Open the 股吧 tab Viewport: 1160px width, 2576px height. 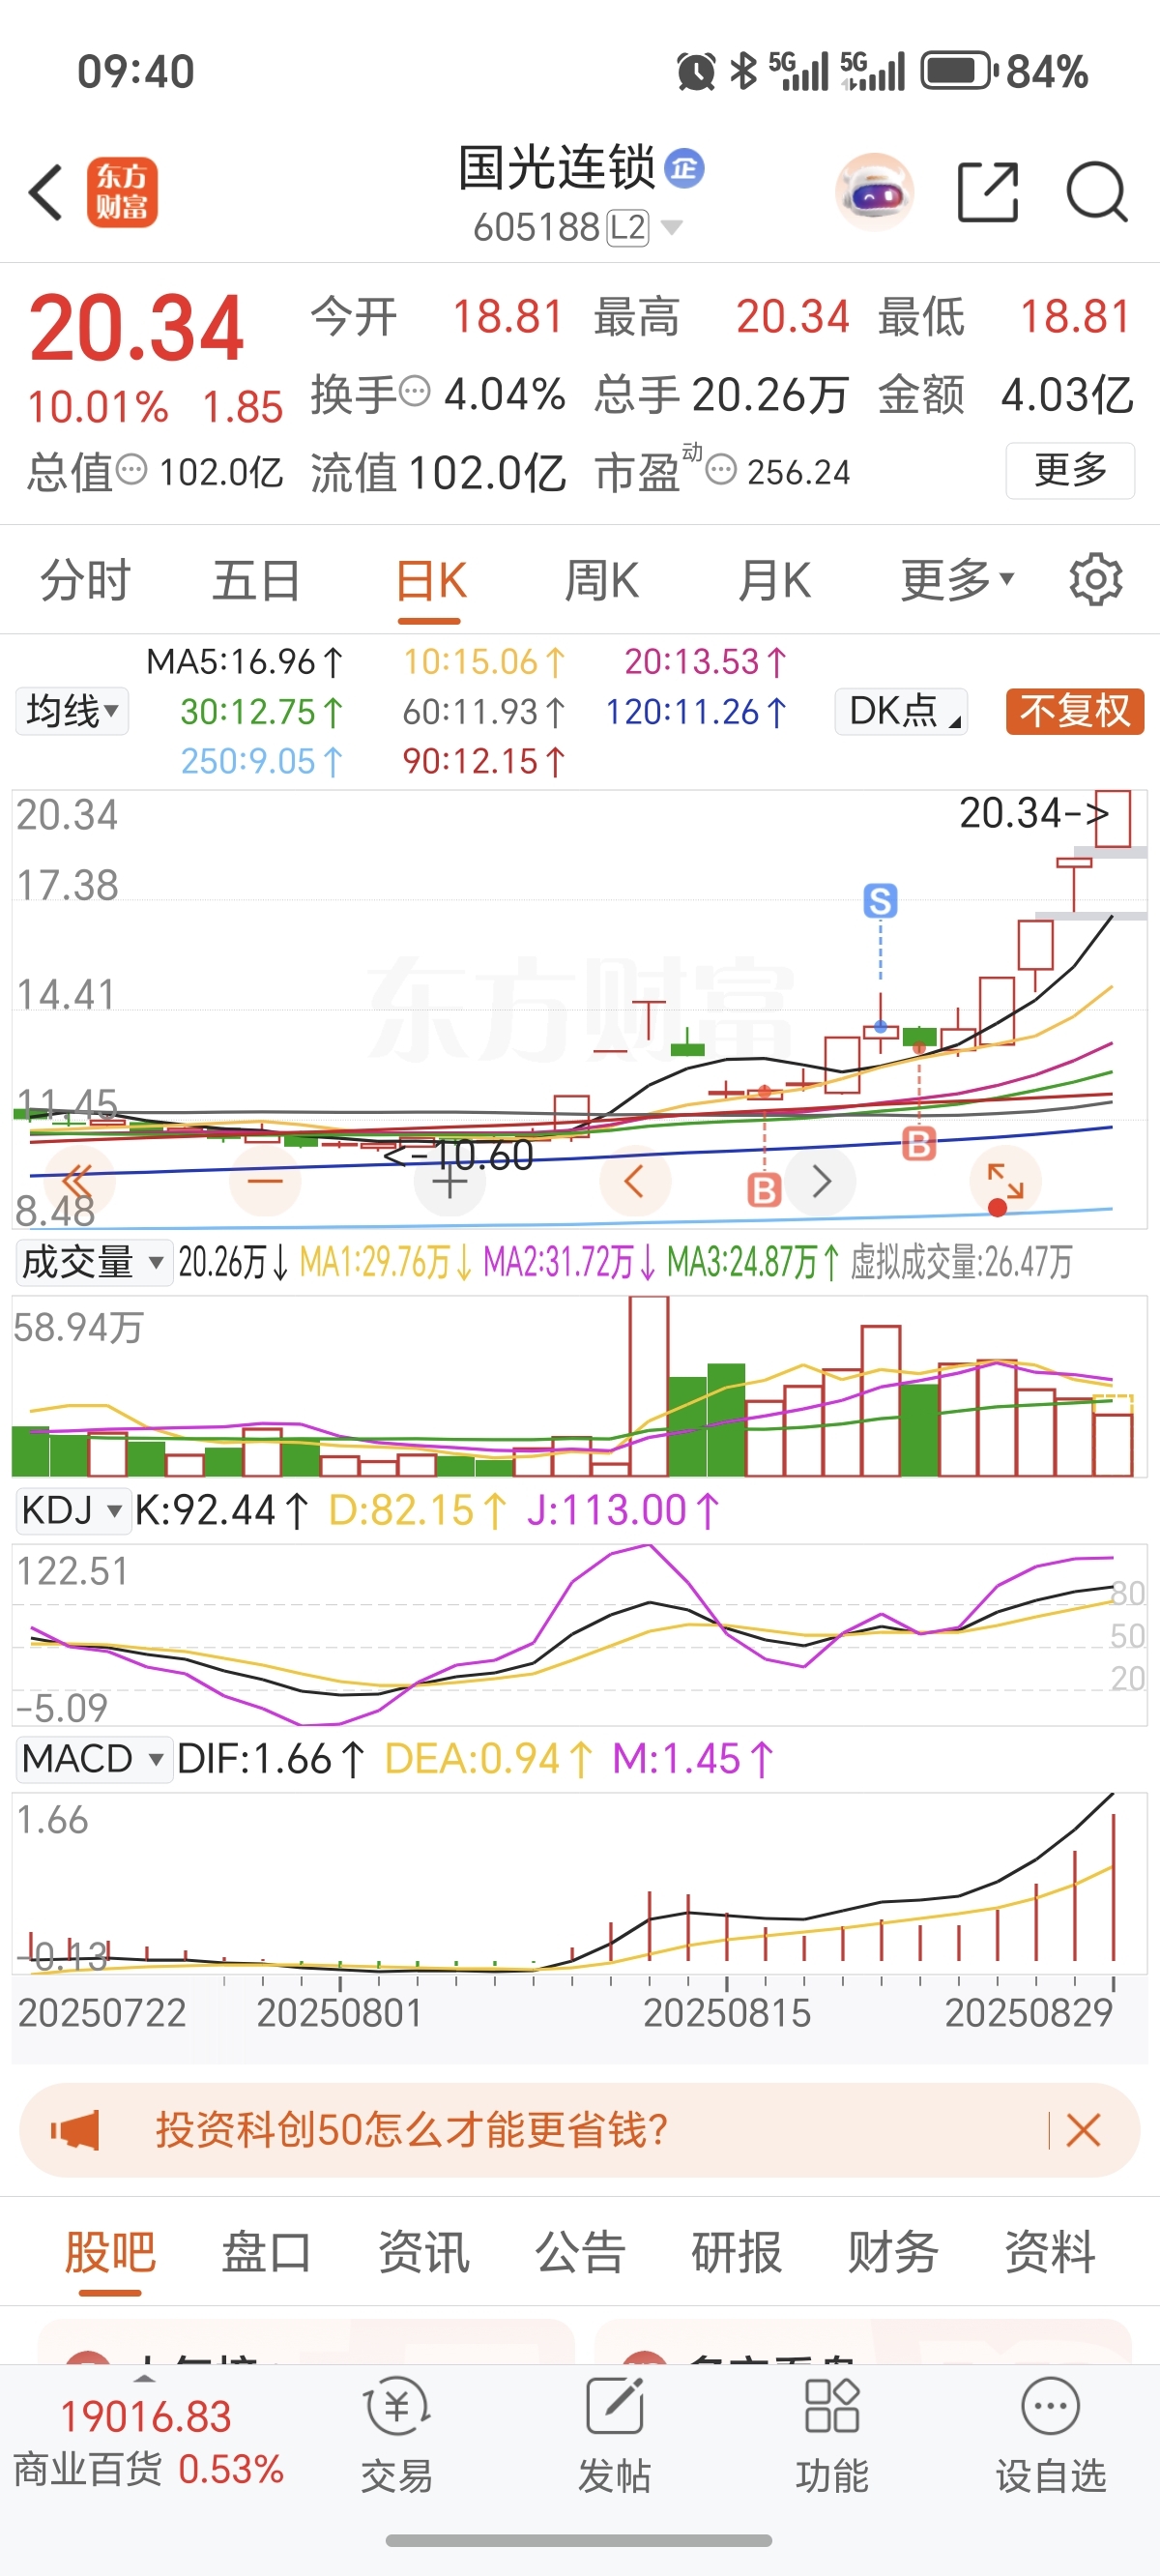click(x=110, y=2252)
